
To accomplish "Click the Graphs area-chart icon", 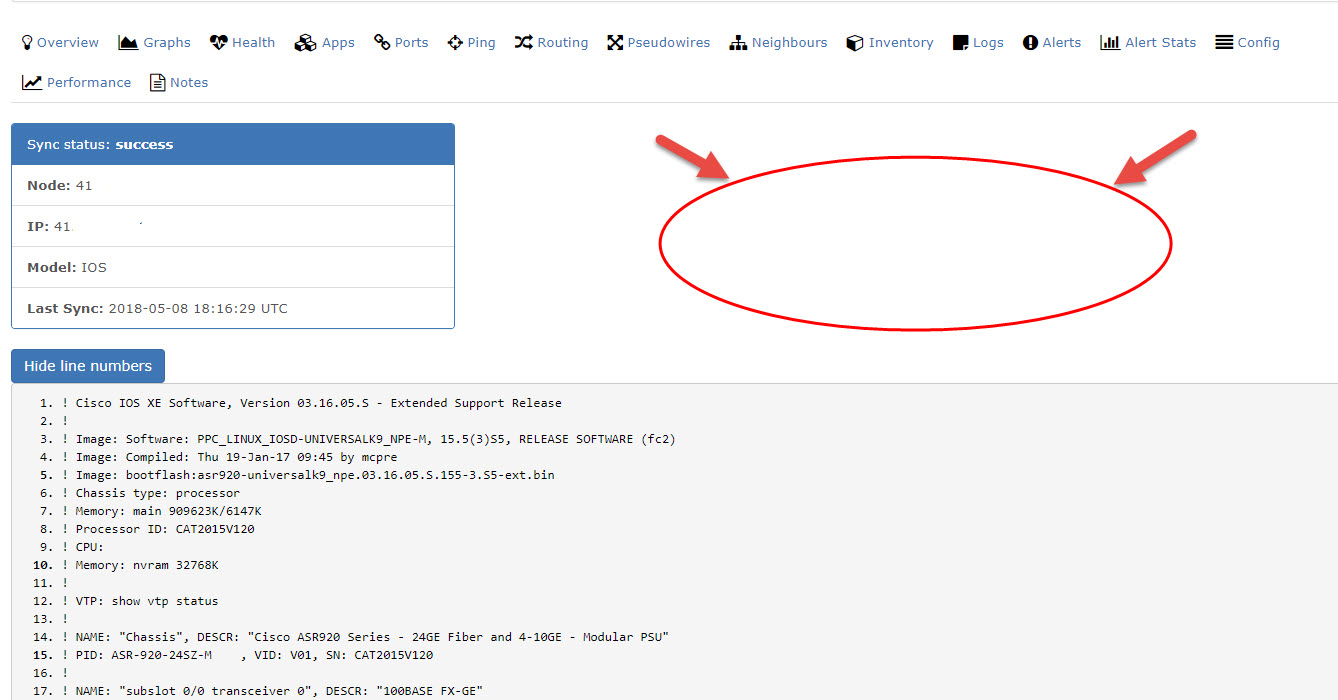I will tap(128, 42).
